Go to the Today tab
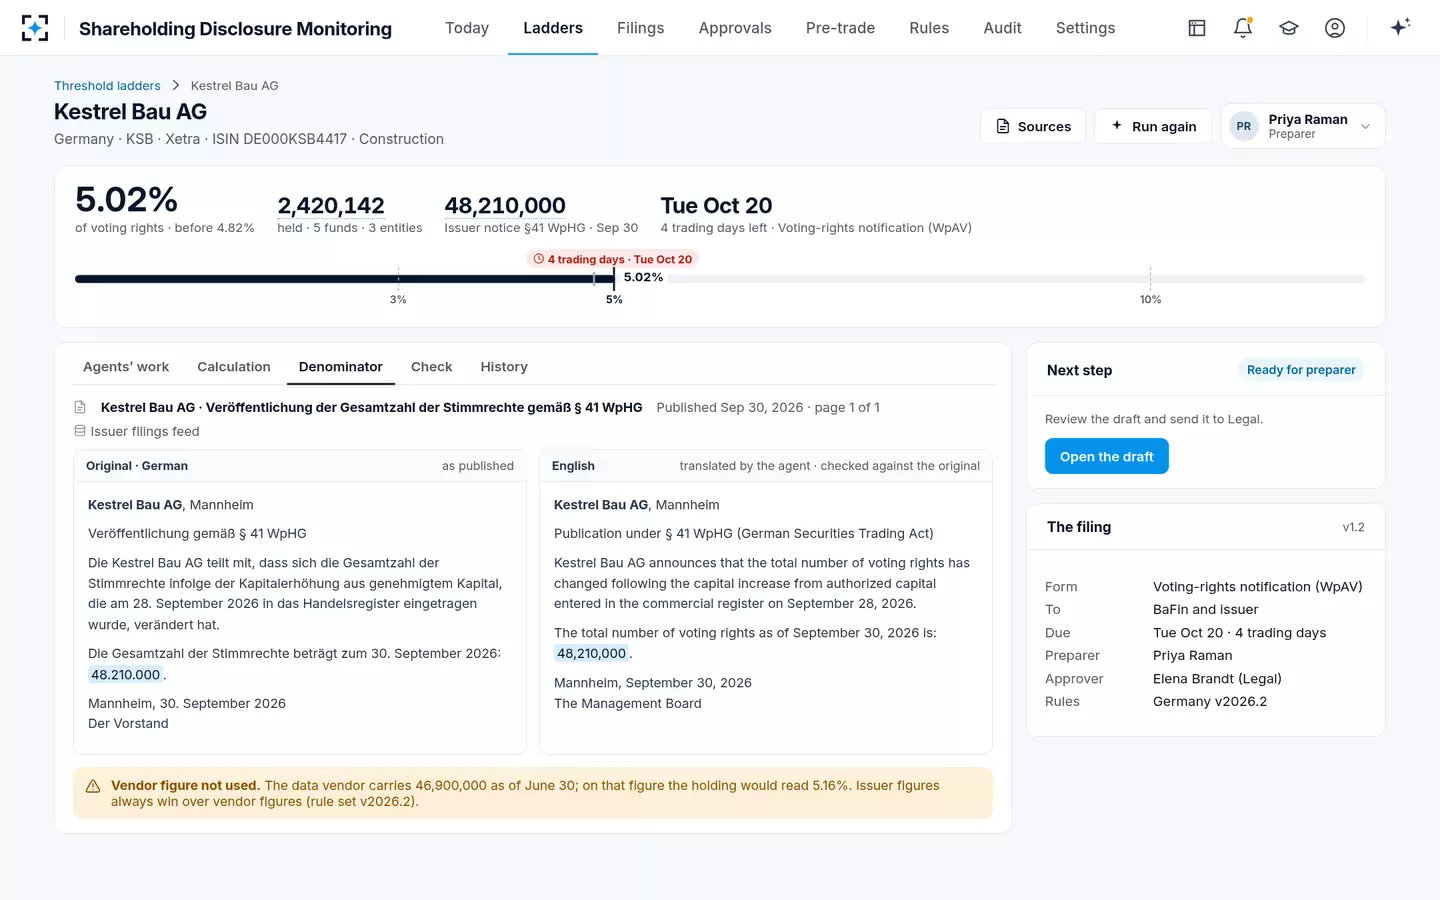Viewport: 1440px width, 900px height. (467, 28)
